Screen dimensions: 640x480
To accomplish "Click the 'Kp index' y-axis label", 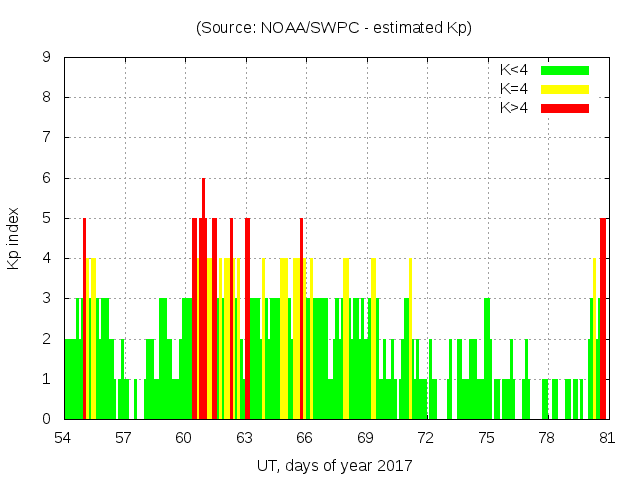I will [x=14, y=239].
